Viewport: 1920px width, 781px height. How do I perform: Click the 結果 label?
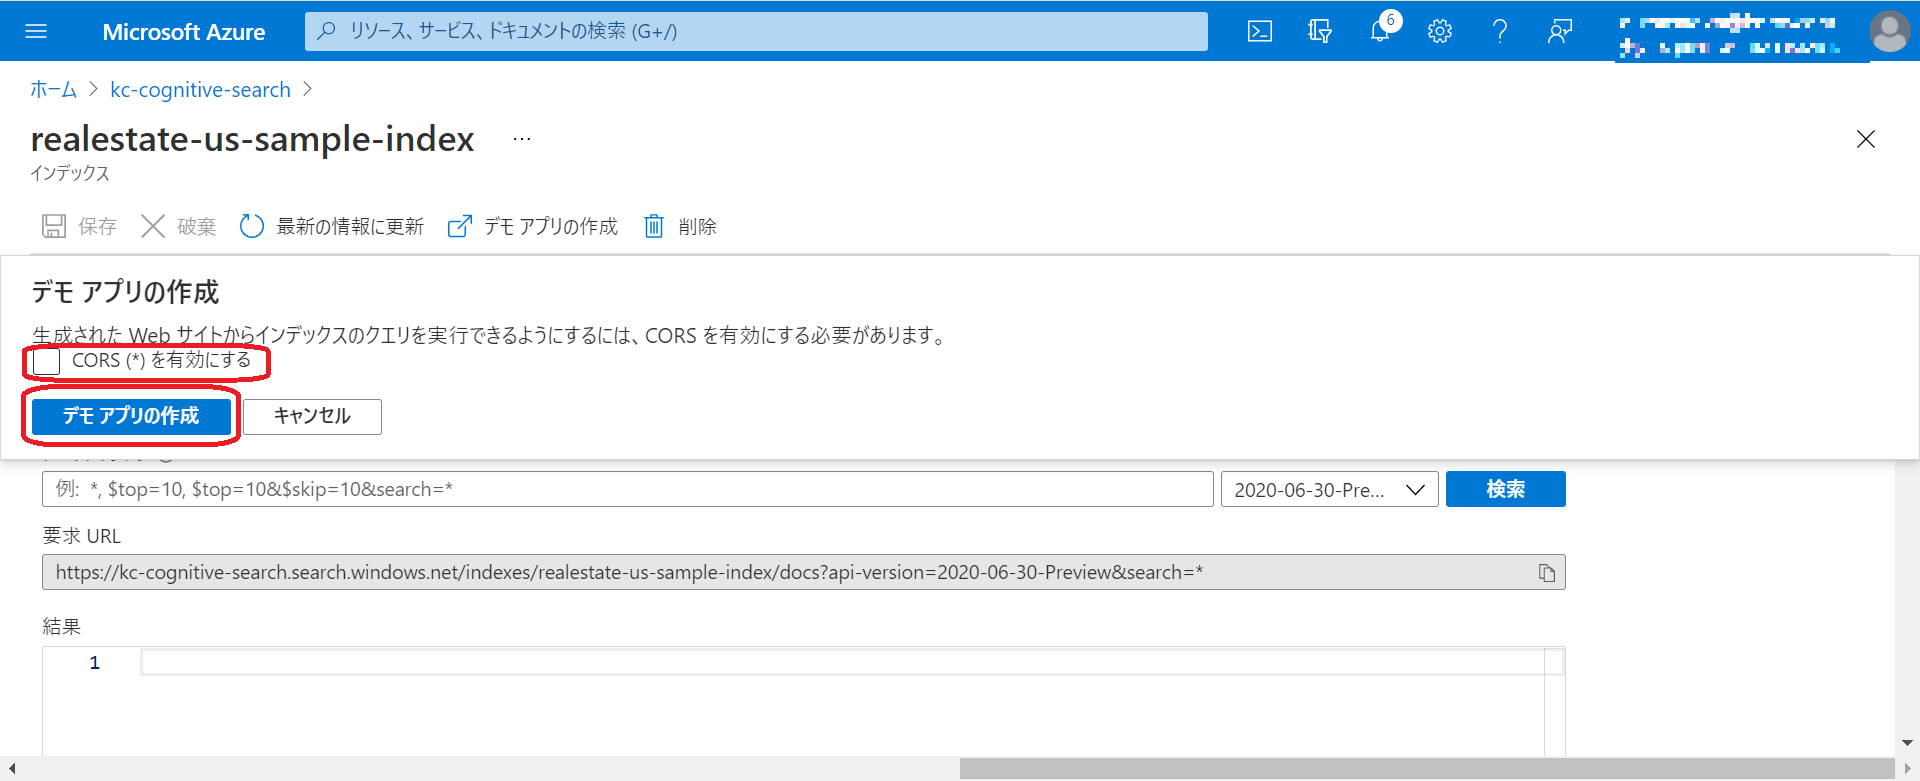click(x=61, y=627)
